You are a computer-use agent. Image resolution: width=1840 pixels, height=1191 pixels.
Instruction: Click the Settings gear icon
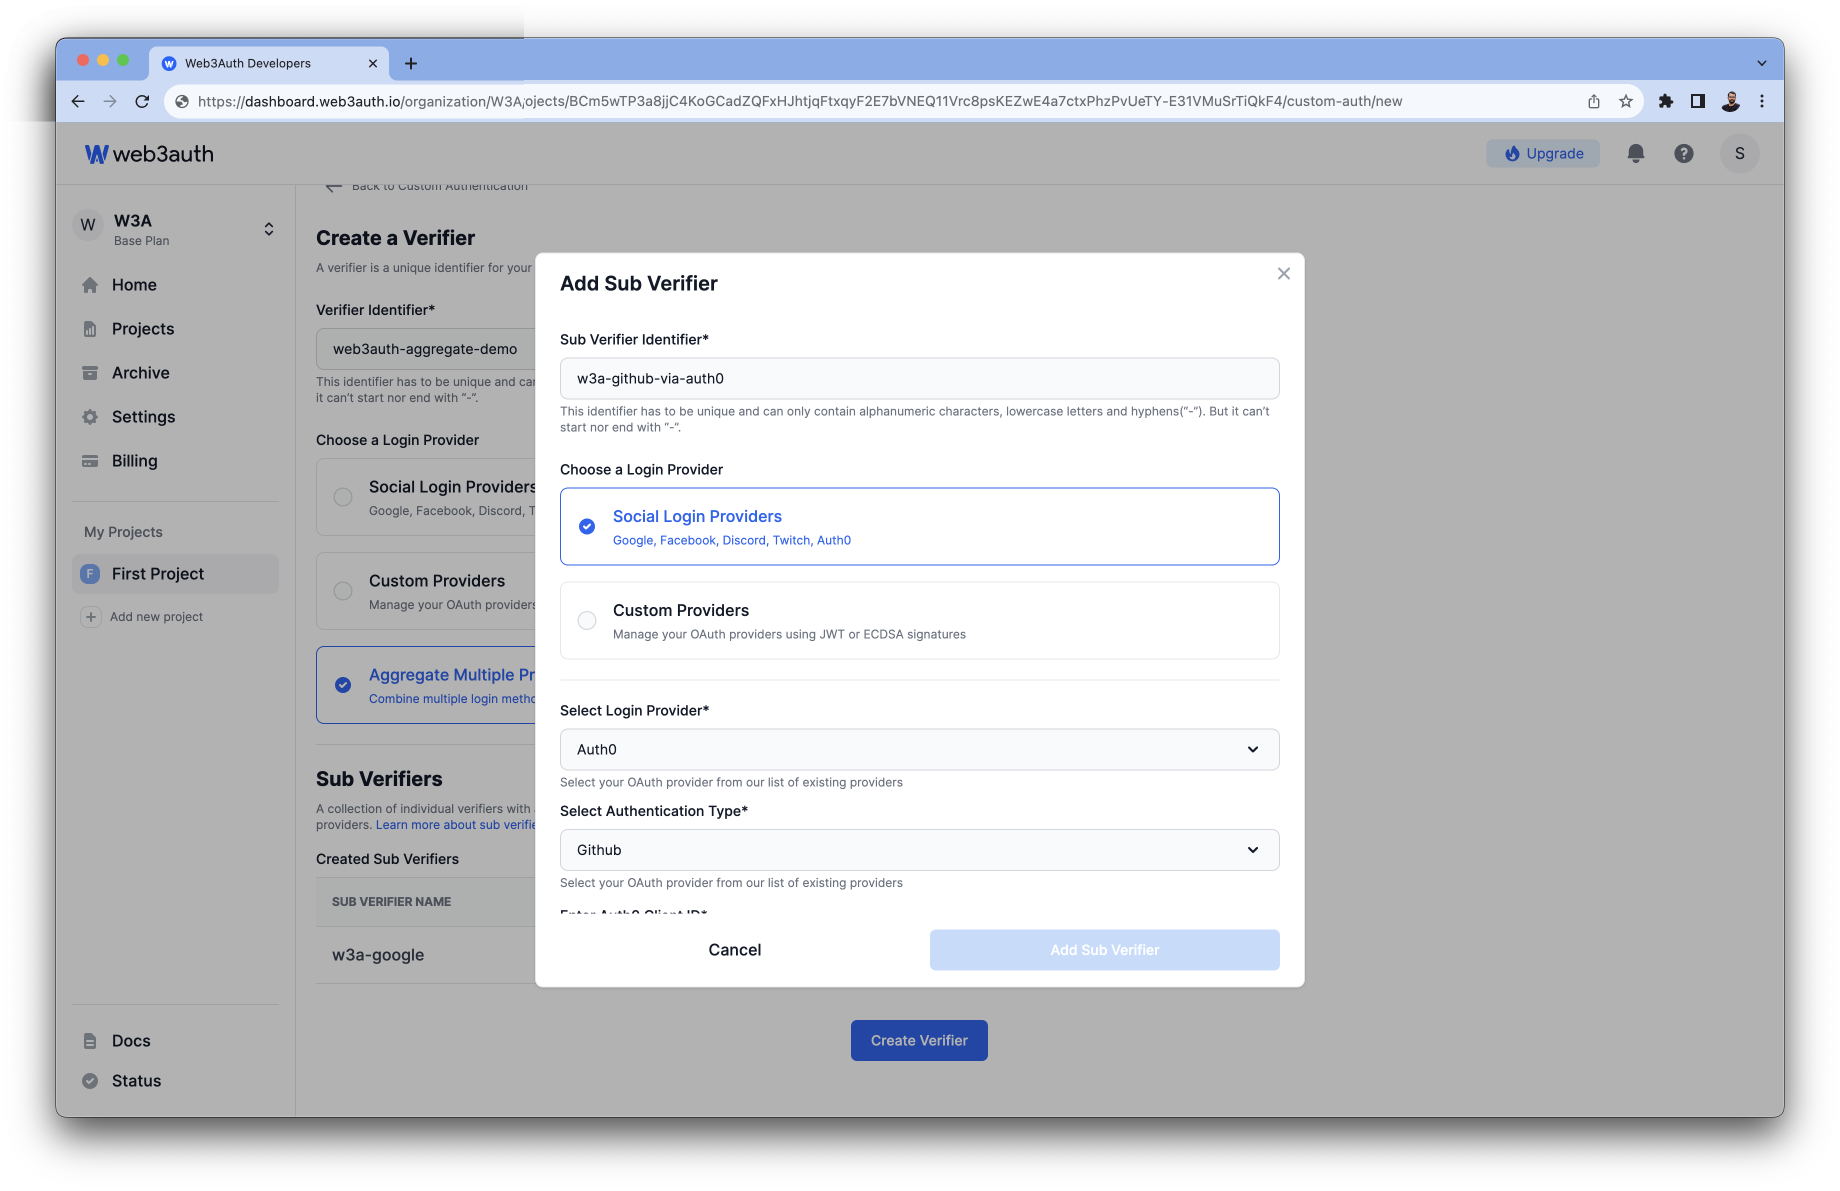90,417
